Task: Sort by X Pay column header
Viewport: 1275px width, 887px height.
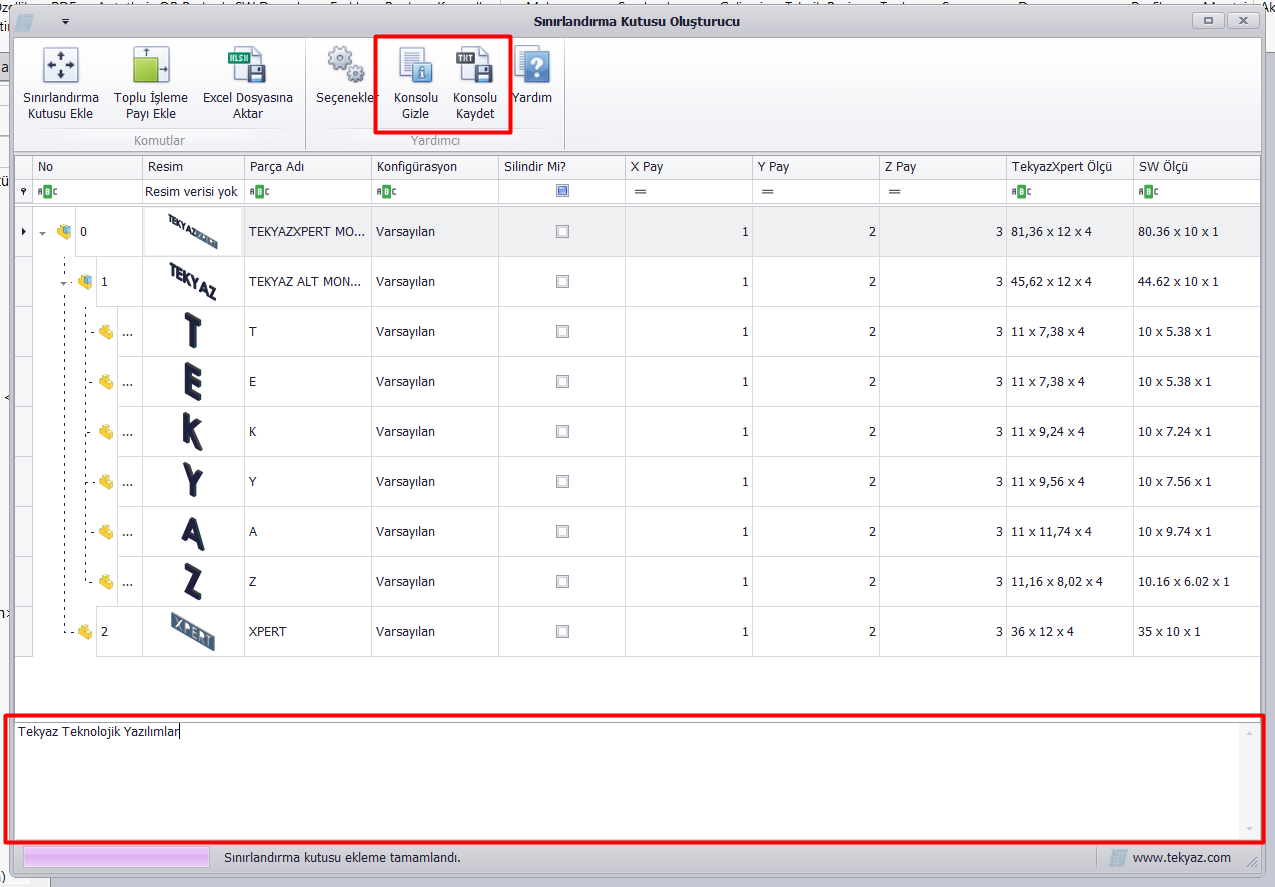Action: (x=689, y=167)
